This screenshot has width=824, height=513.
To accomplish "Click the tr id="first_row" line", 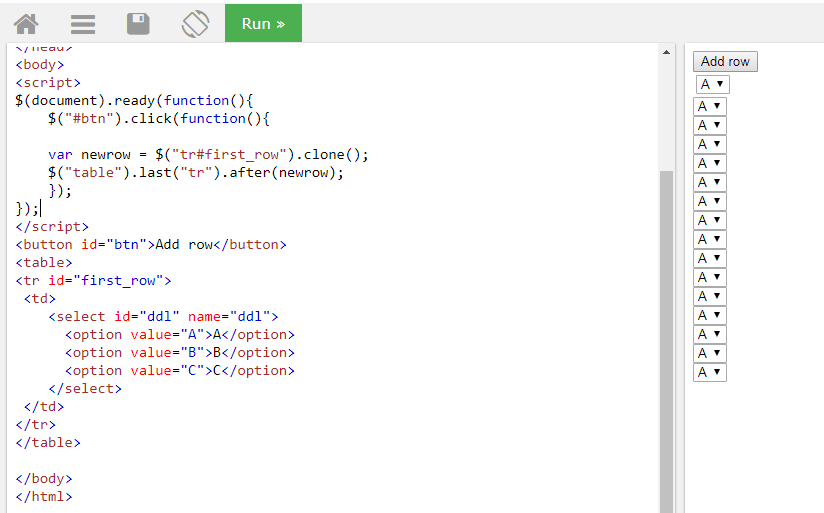I will click(x=93, y=281).
